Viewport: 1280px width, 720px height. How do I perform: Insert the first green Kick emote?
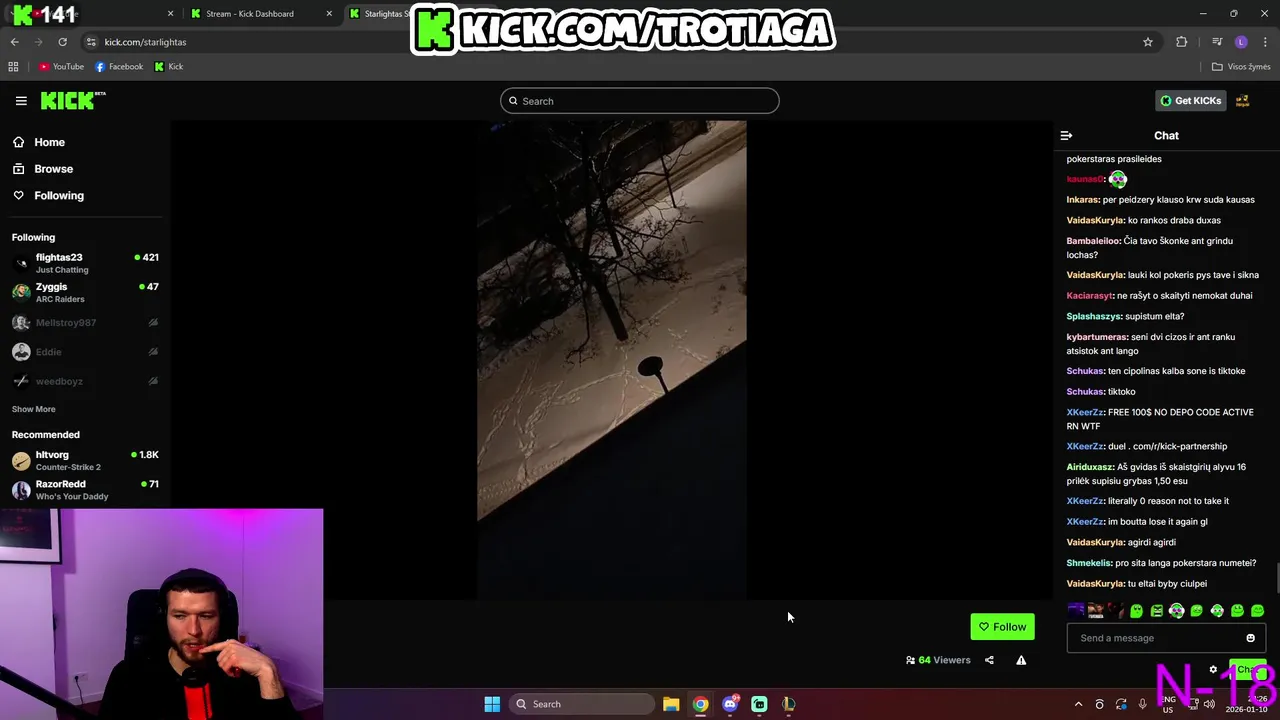point(1136,610)
